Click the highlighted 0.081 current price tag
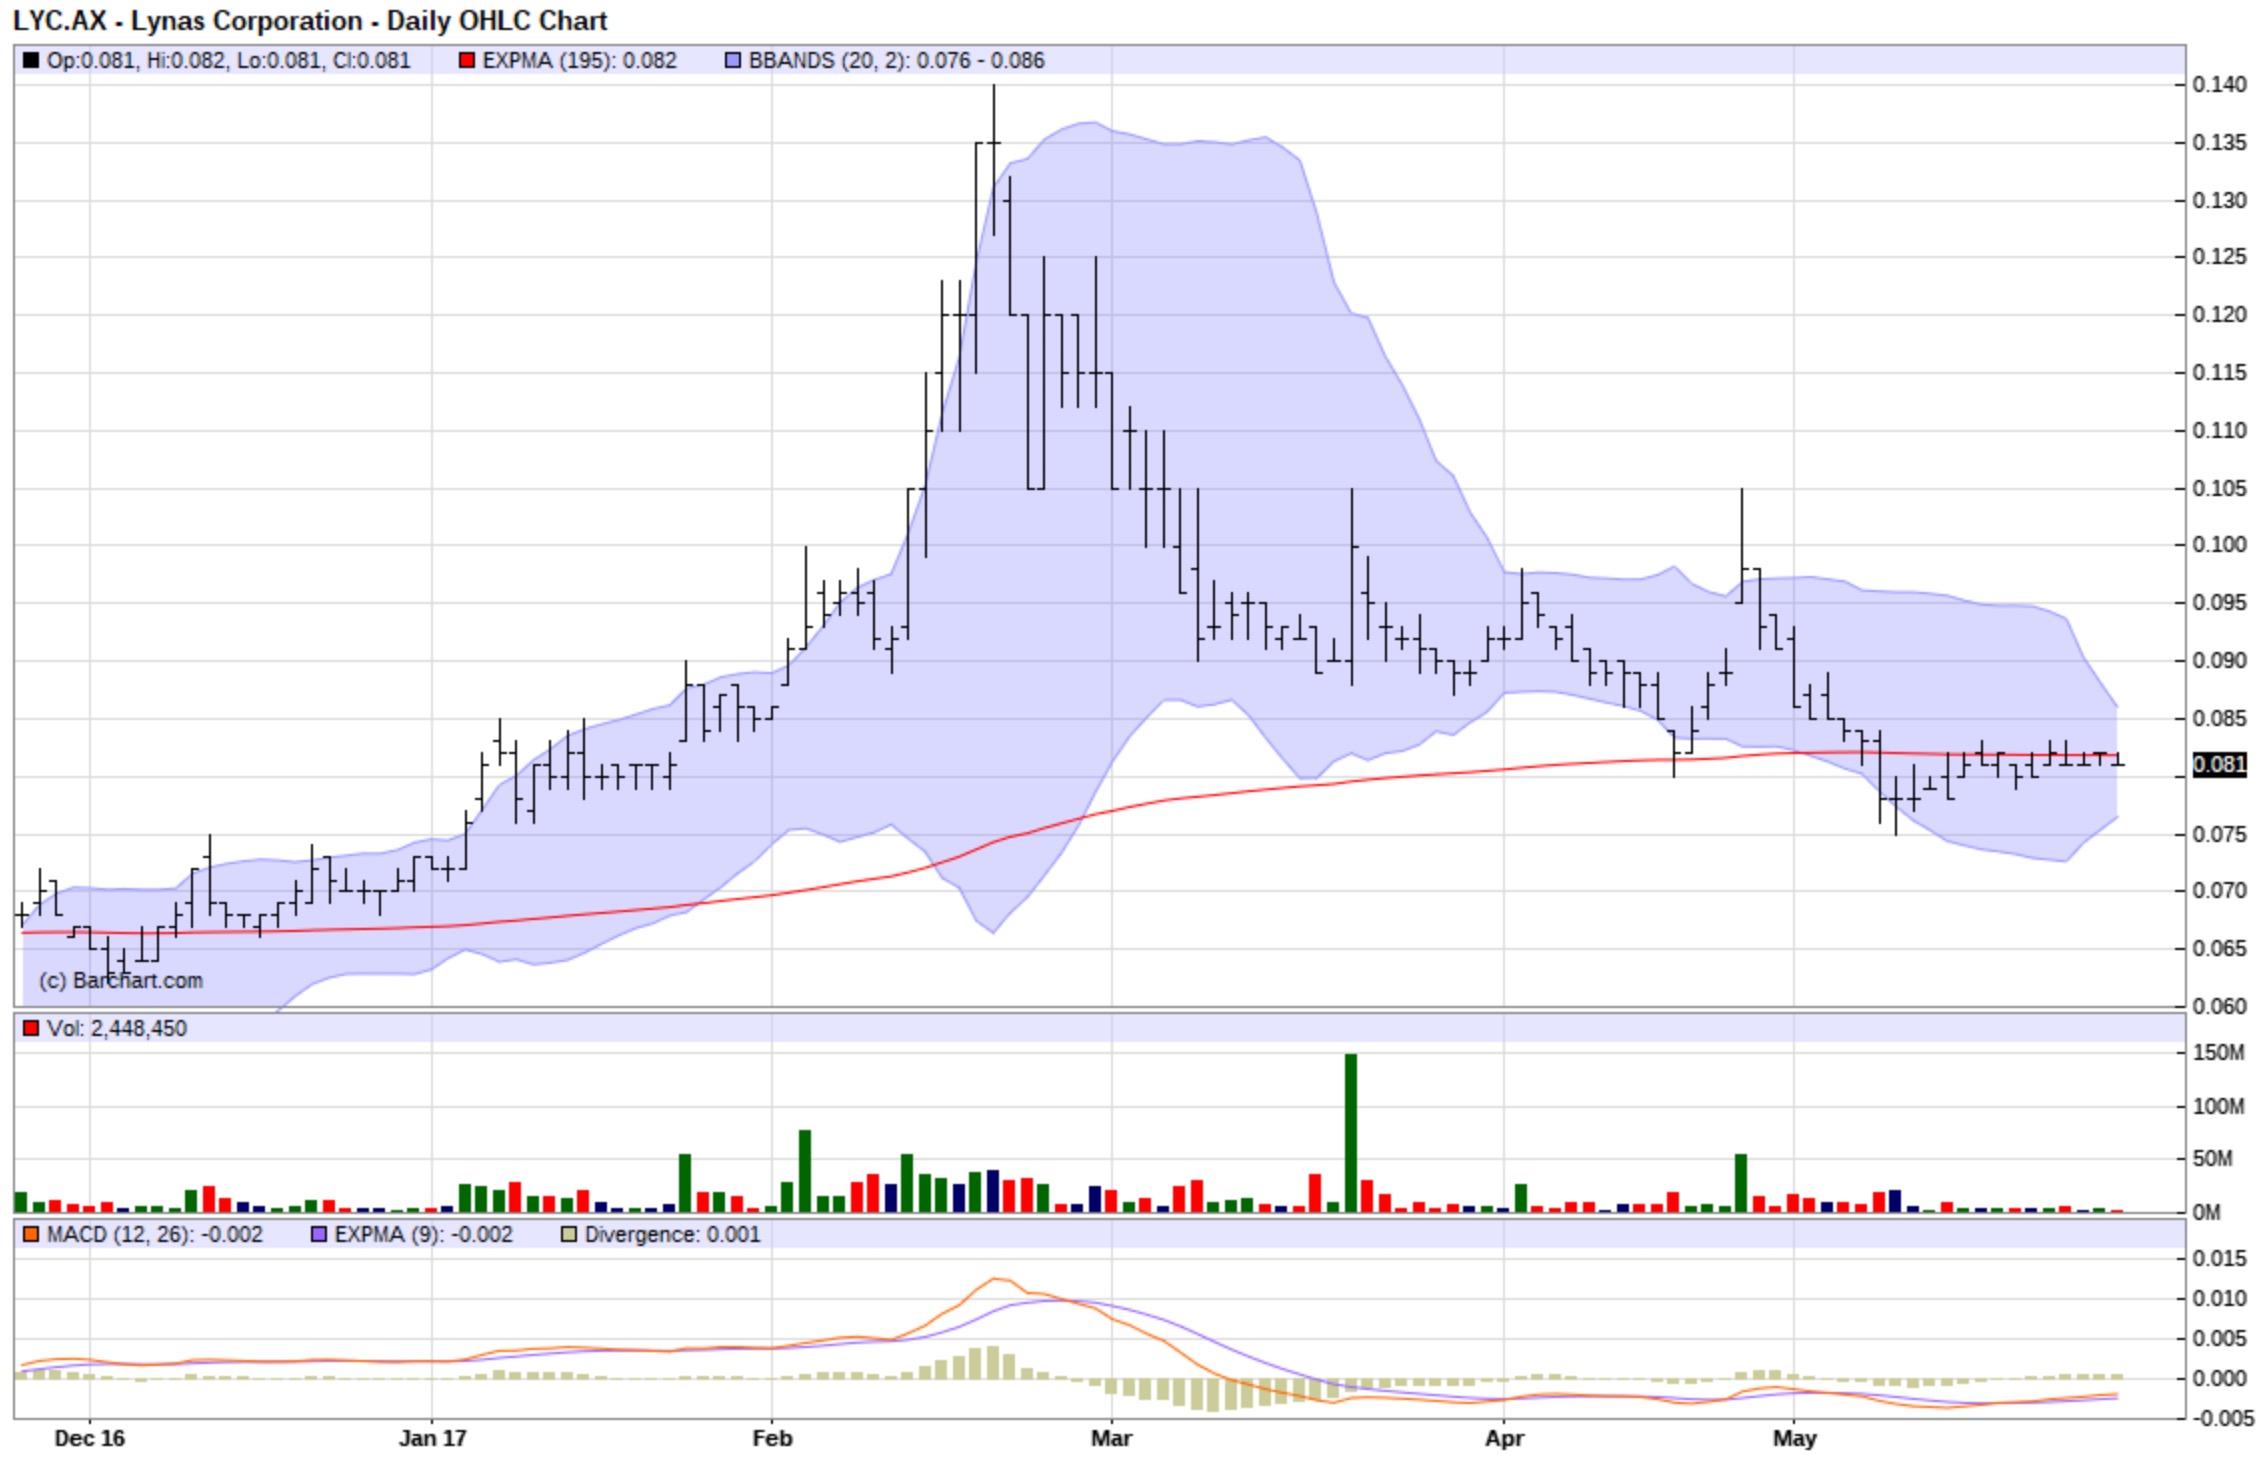This screenshot has width=2262, height=1467. [x=2220, y=765]
